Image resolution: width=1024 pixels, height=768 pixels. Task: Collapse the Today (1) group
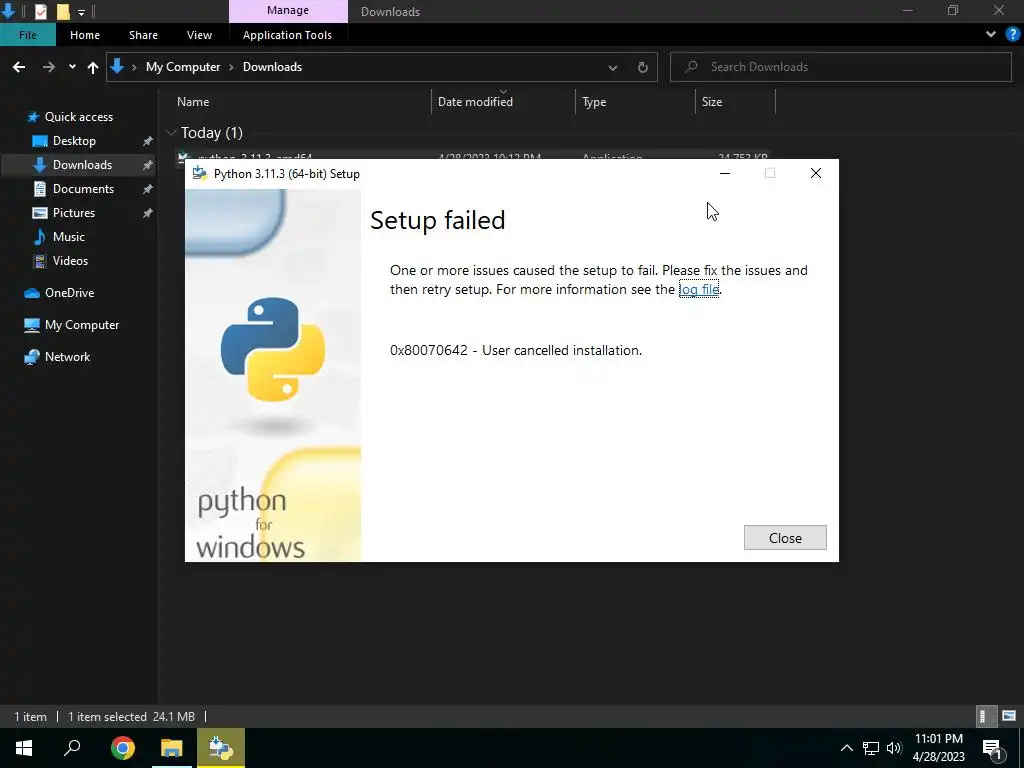(x=171, y=133)
